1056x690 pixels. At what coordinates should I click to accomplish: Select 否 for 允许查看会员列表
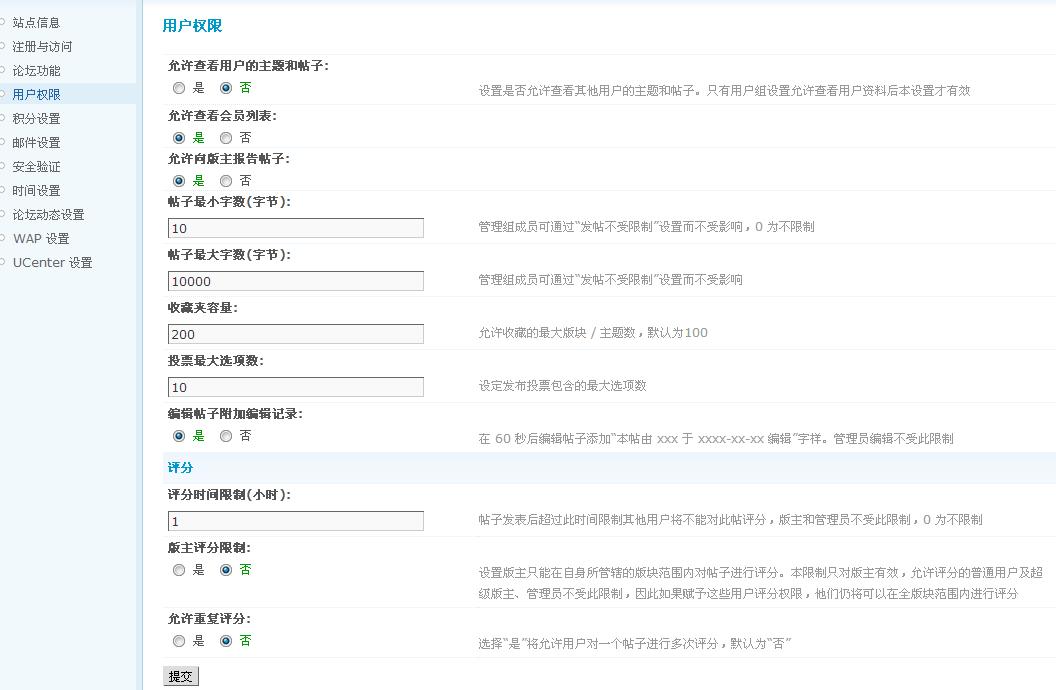click(x=226, y=138)
